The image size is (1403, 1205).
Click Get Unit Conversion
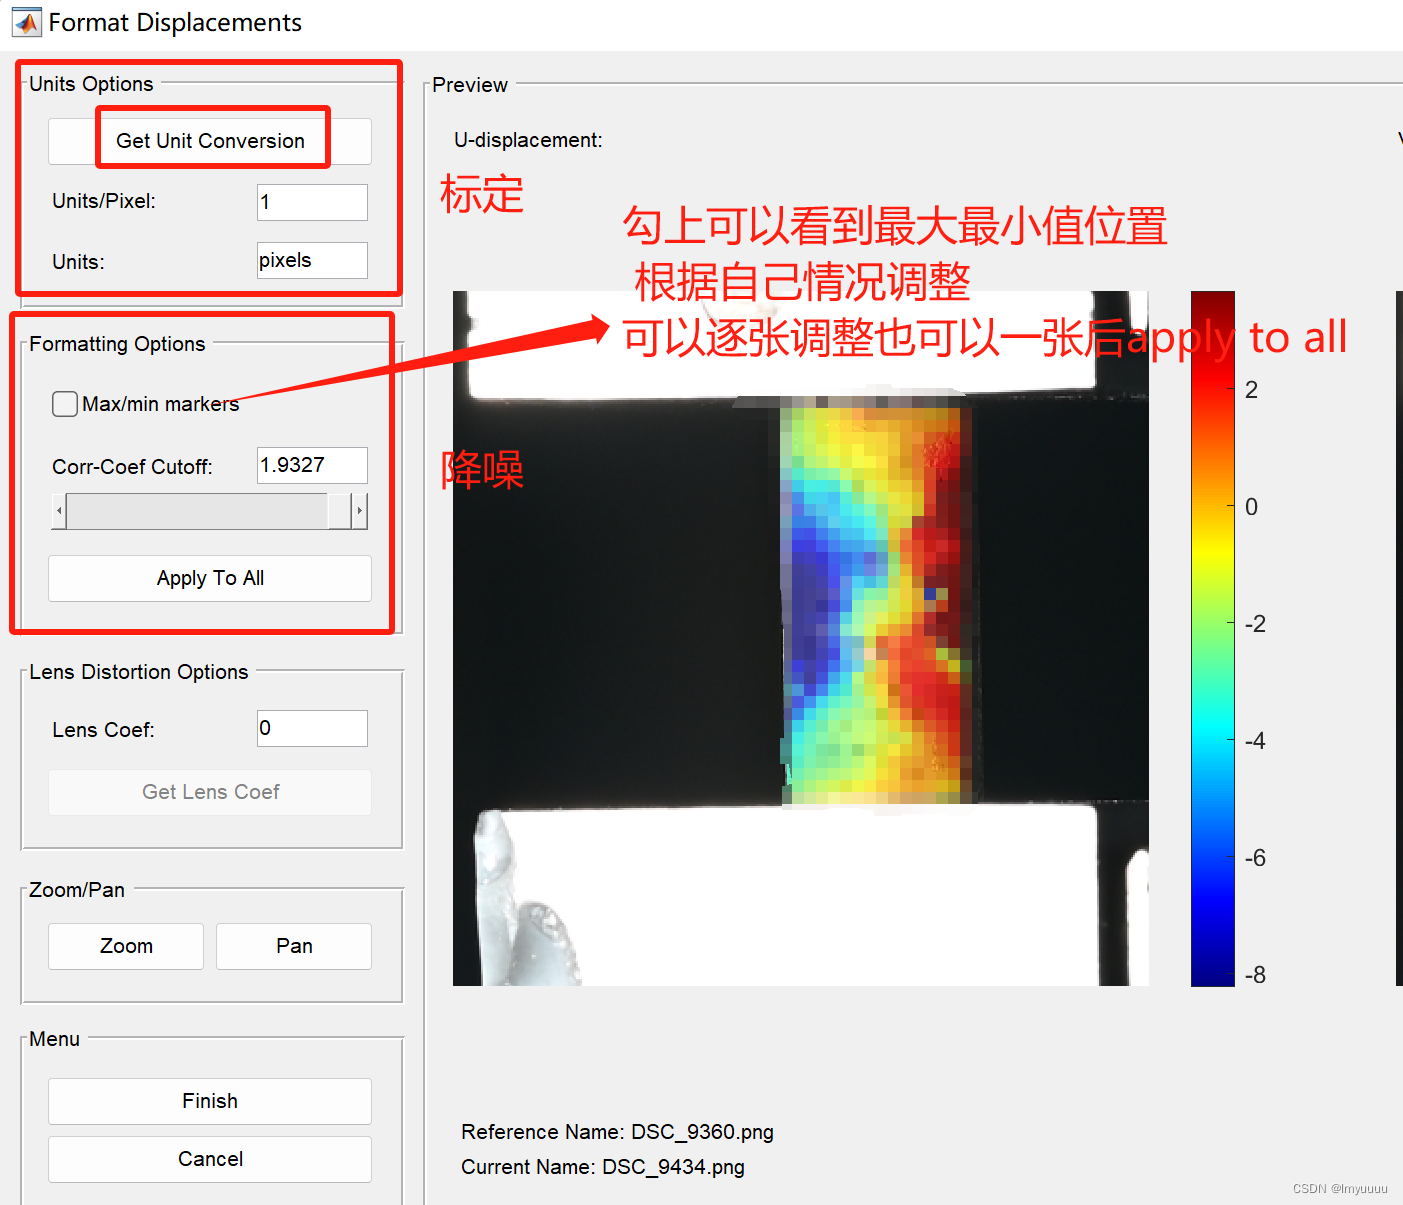point(211,140)
